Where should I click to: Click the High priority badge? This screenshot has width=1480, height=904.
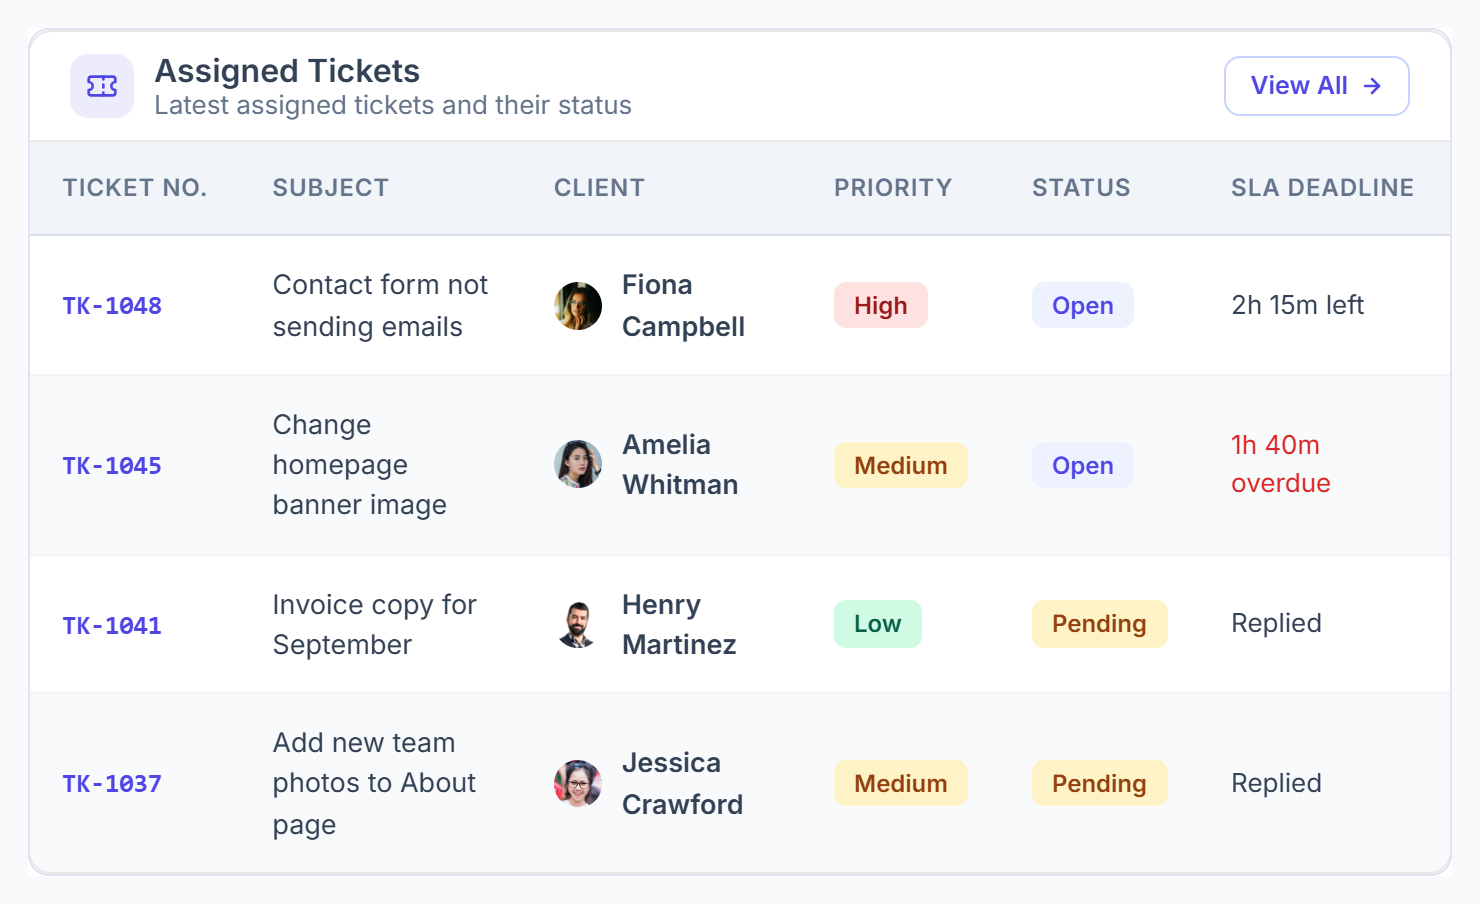(x=881, y=305)
